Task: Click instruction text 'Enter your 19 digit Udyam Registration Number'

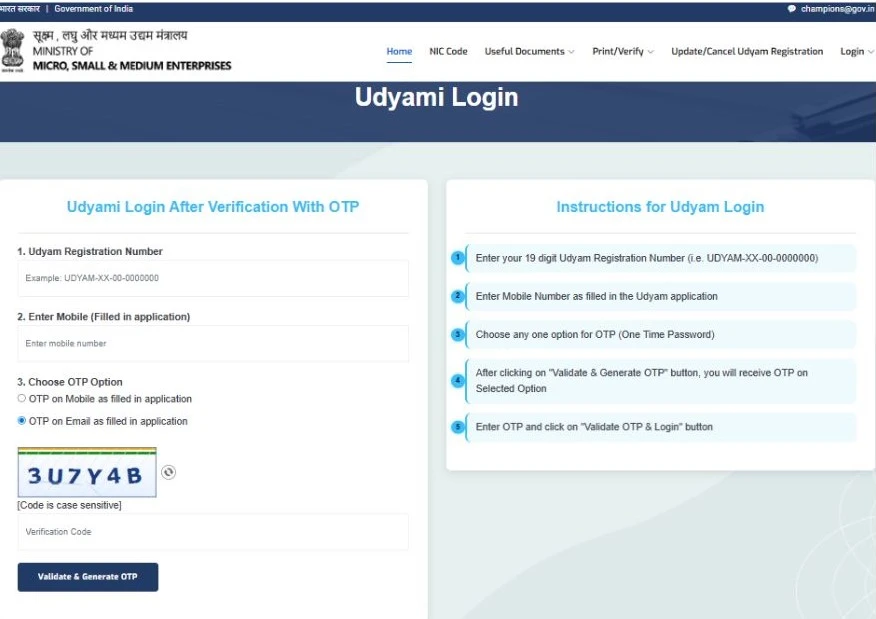Action: [x=646, y=258]
